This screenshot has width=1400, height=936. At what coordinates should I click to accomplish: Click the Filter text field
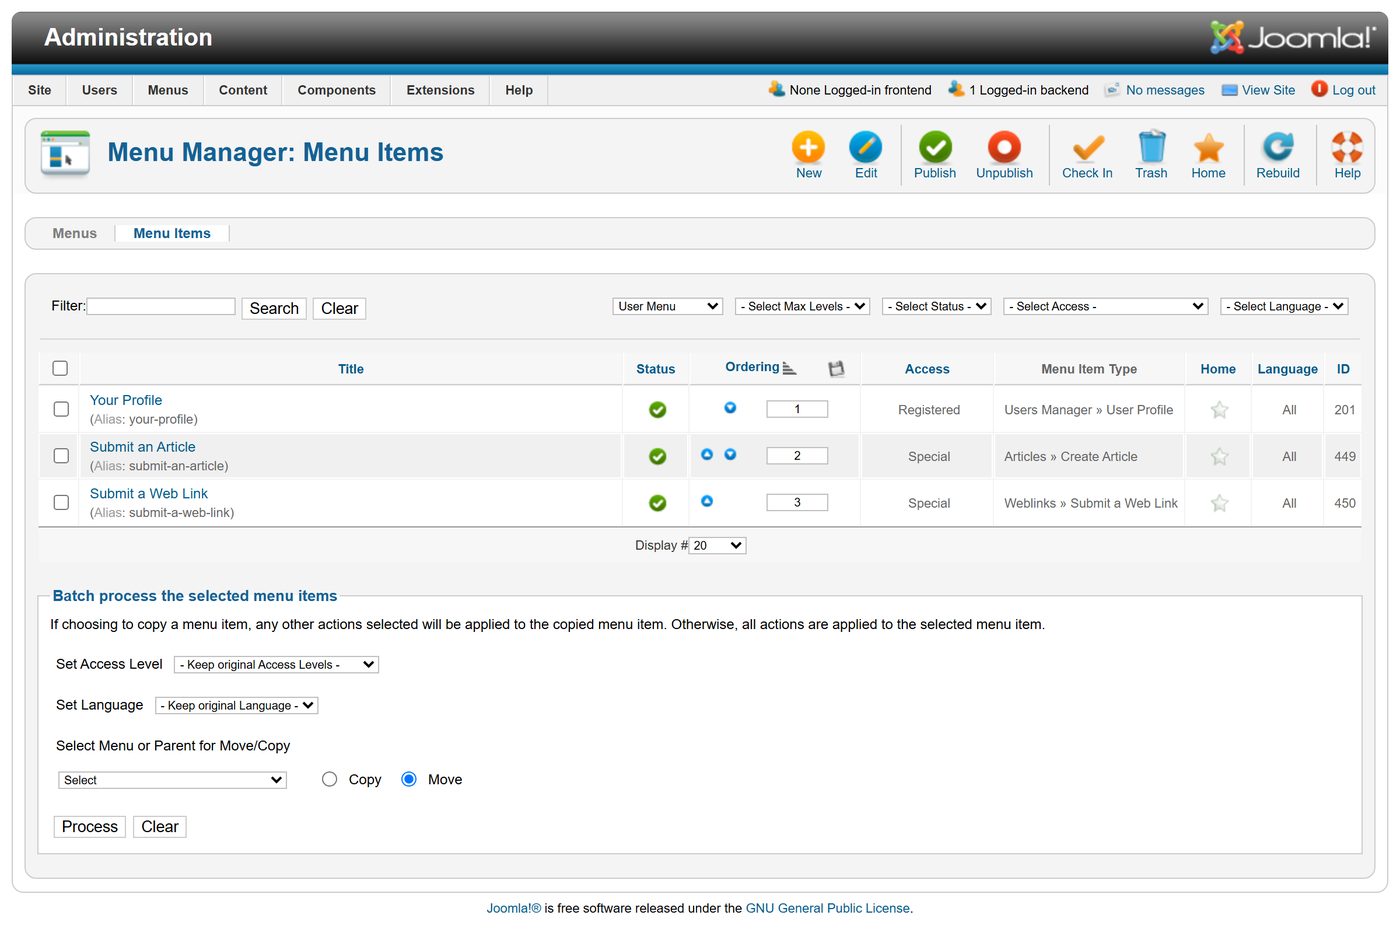[x=161, y=306]
